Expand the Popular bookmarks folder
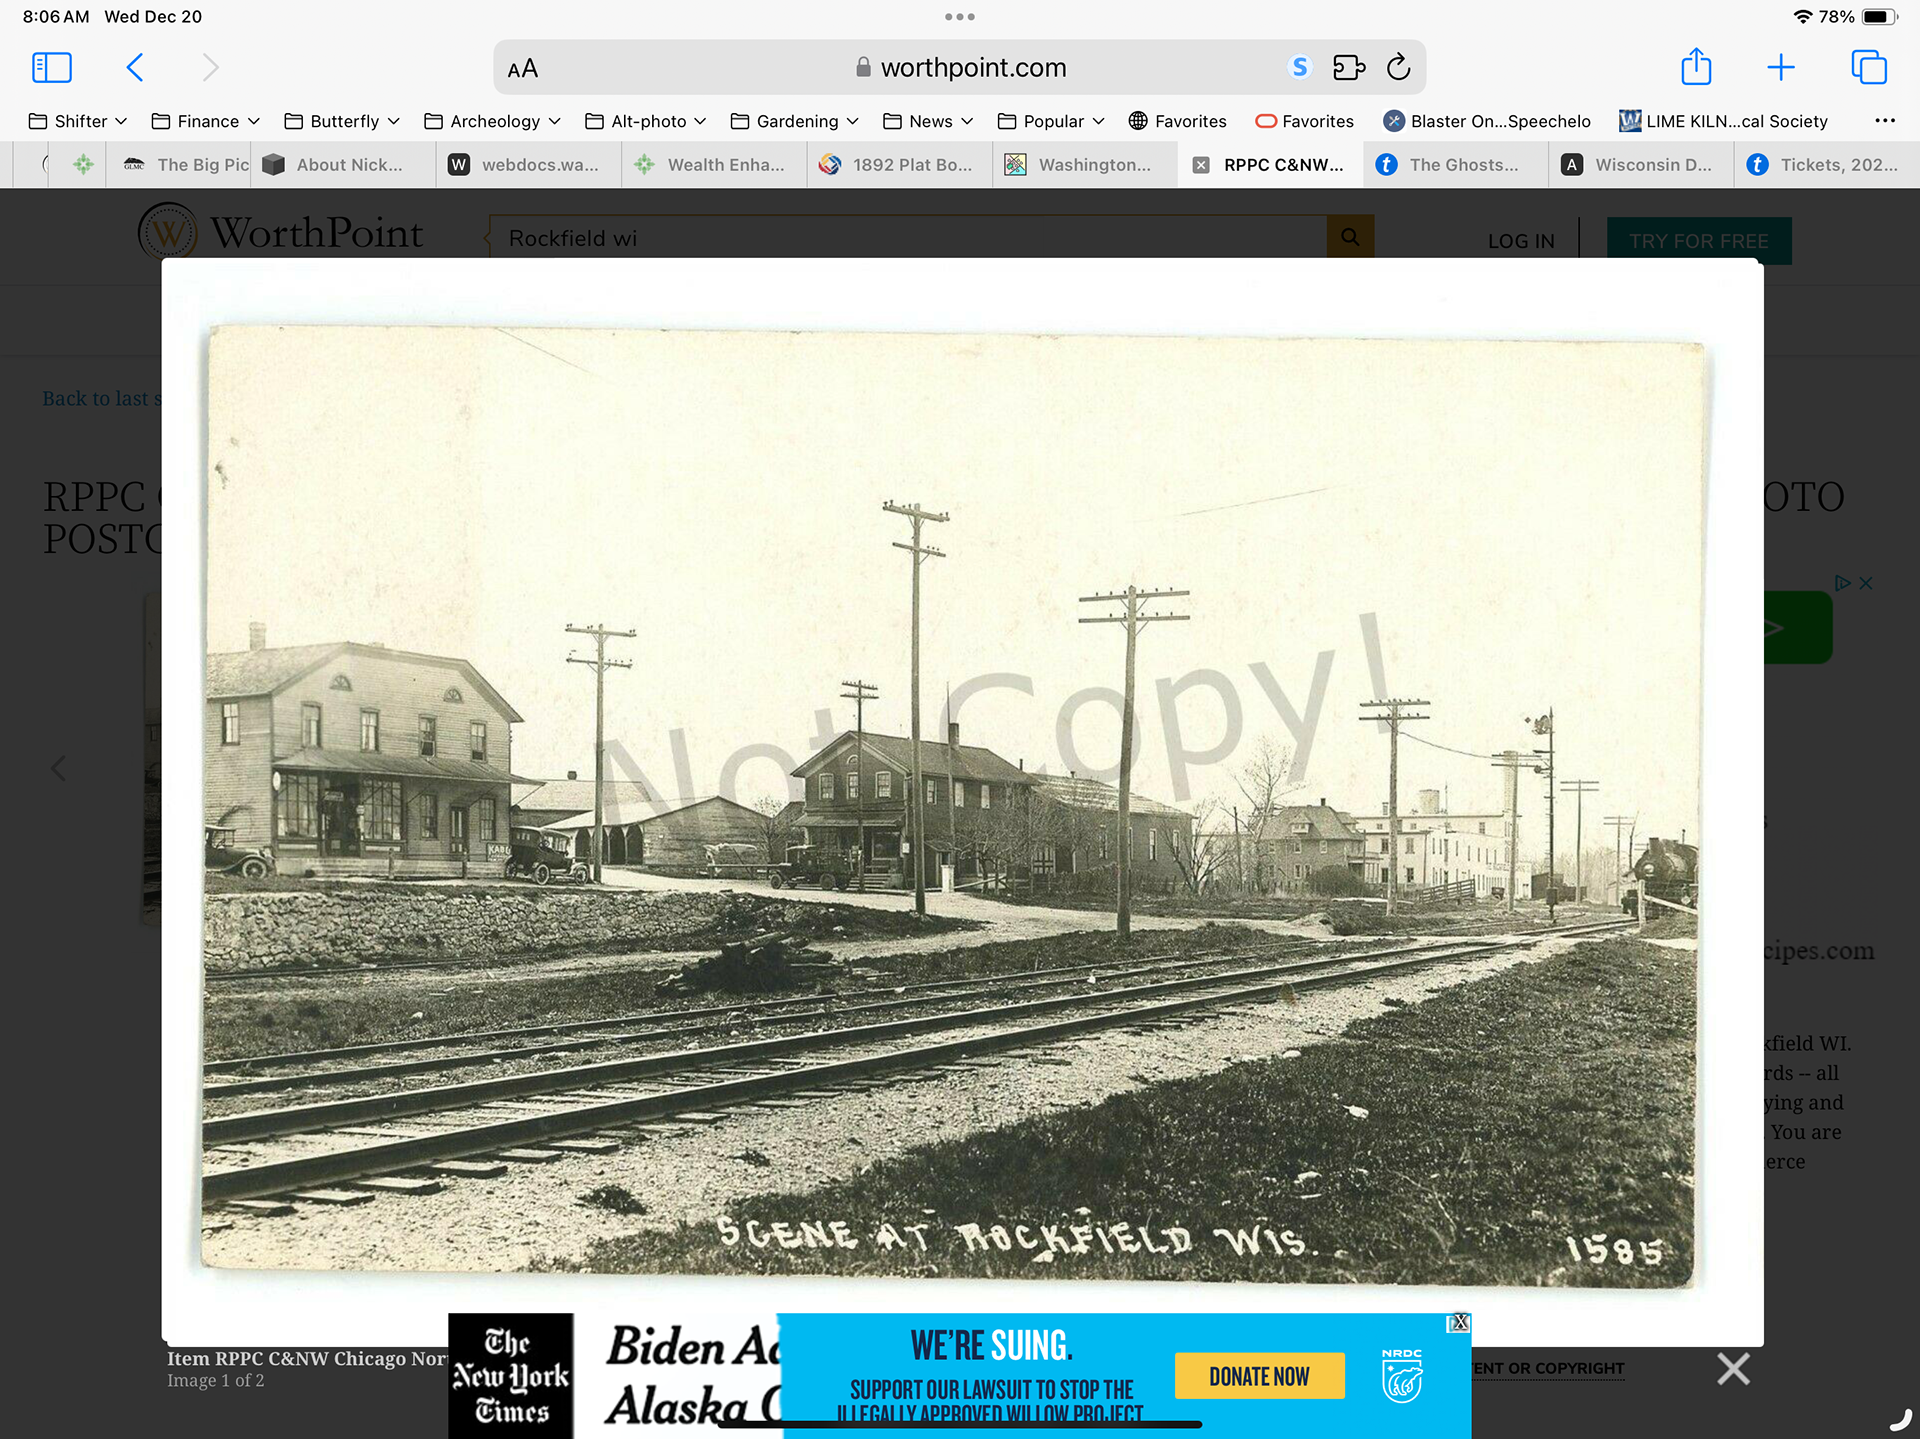 point(1051,121)
